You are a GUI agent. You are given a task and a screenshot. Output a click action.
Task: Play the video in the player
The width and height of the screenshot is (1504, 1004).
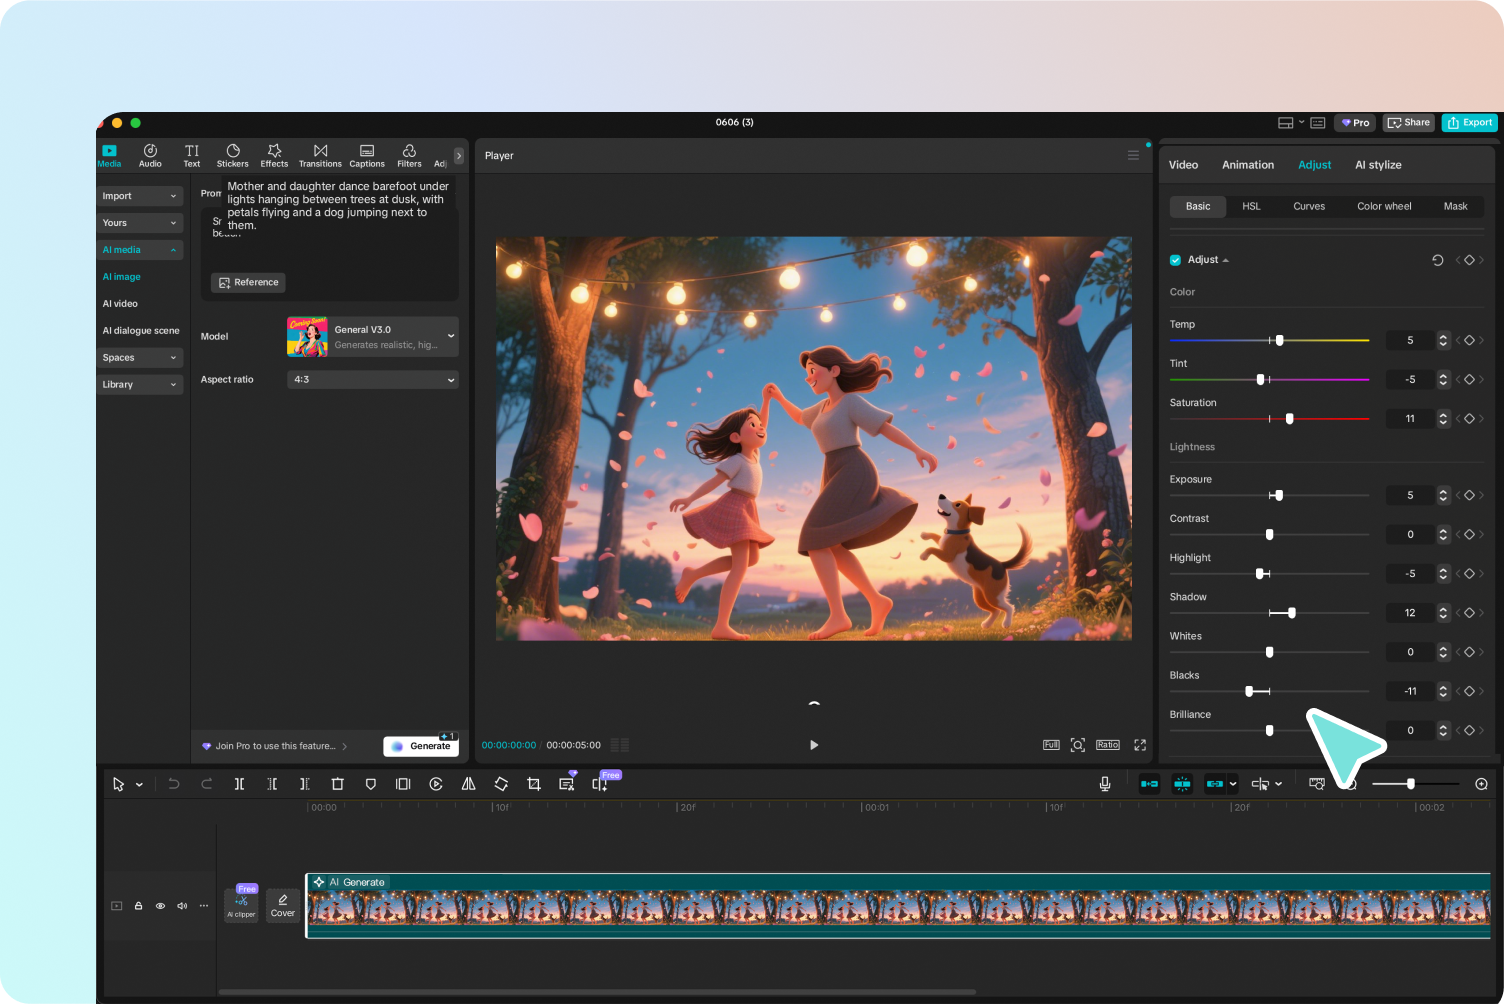click(x=814, y=745)
